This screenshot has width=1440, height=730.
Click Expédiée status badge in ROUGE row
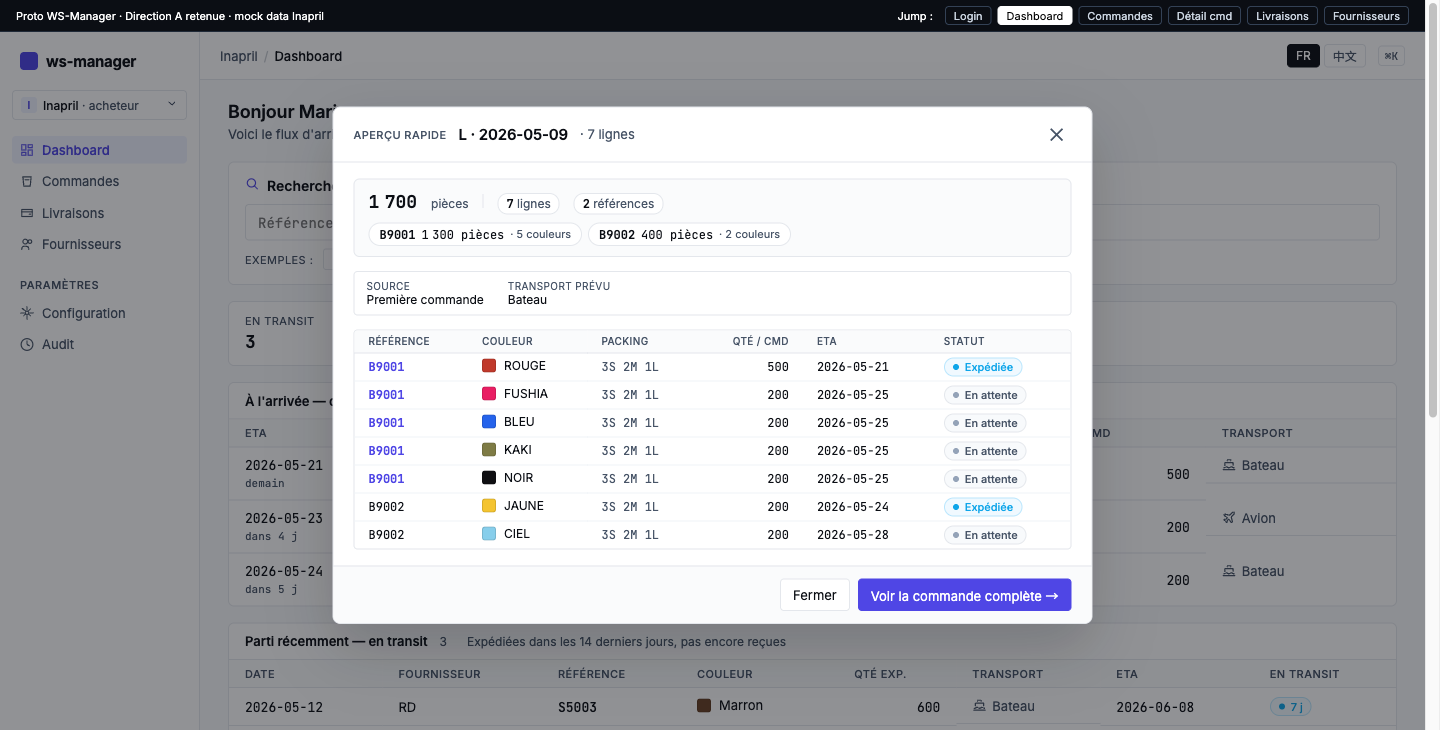pyautogui.click(x=983, y=367)
